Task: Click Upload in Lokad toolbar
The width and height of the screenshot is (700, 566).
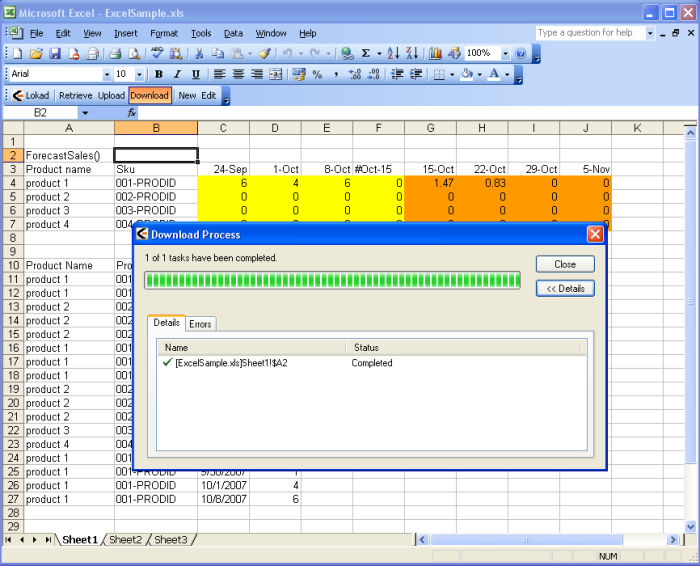Action: (x=111, y=96)
